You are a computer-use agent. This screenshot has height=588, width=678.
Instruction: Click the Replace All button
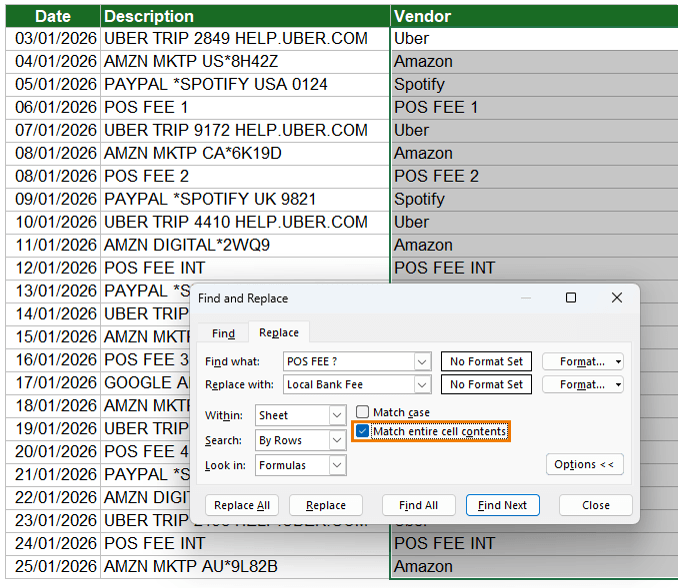(242, 505)
